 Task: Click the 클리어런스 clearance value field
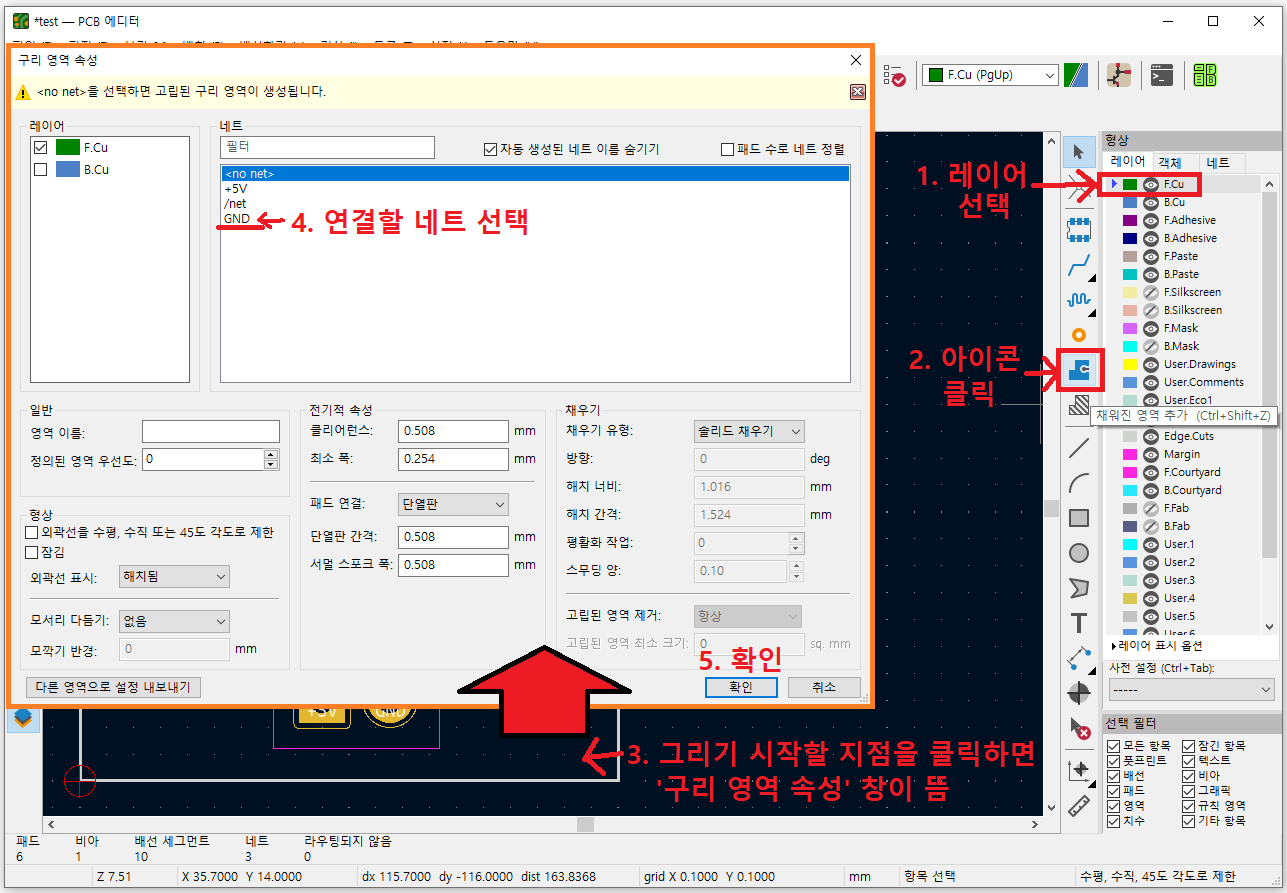(x=454, y=431)
